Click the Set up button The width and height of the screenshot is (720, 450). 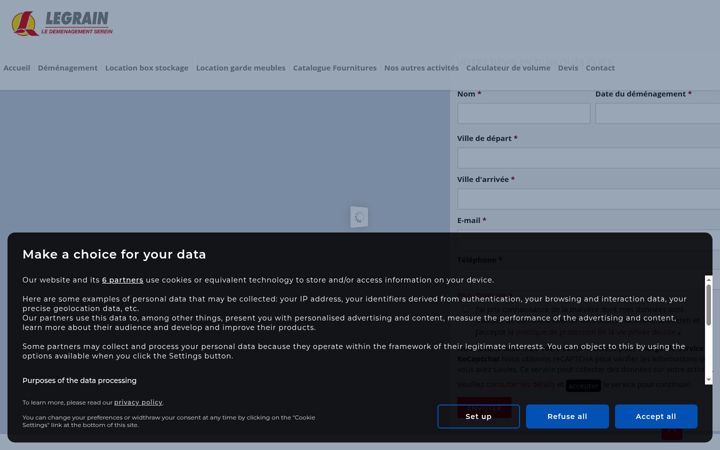click(478, 416)
